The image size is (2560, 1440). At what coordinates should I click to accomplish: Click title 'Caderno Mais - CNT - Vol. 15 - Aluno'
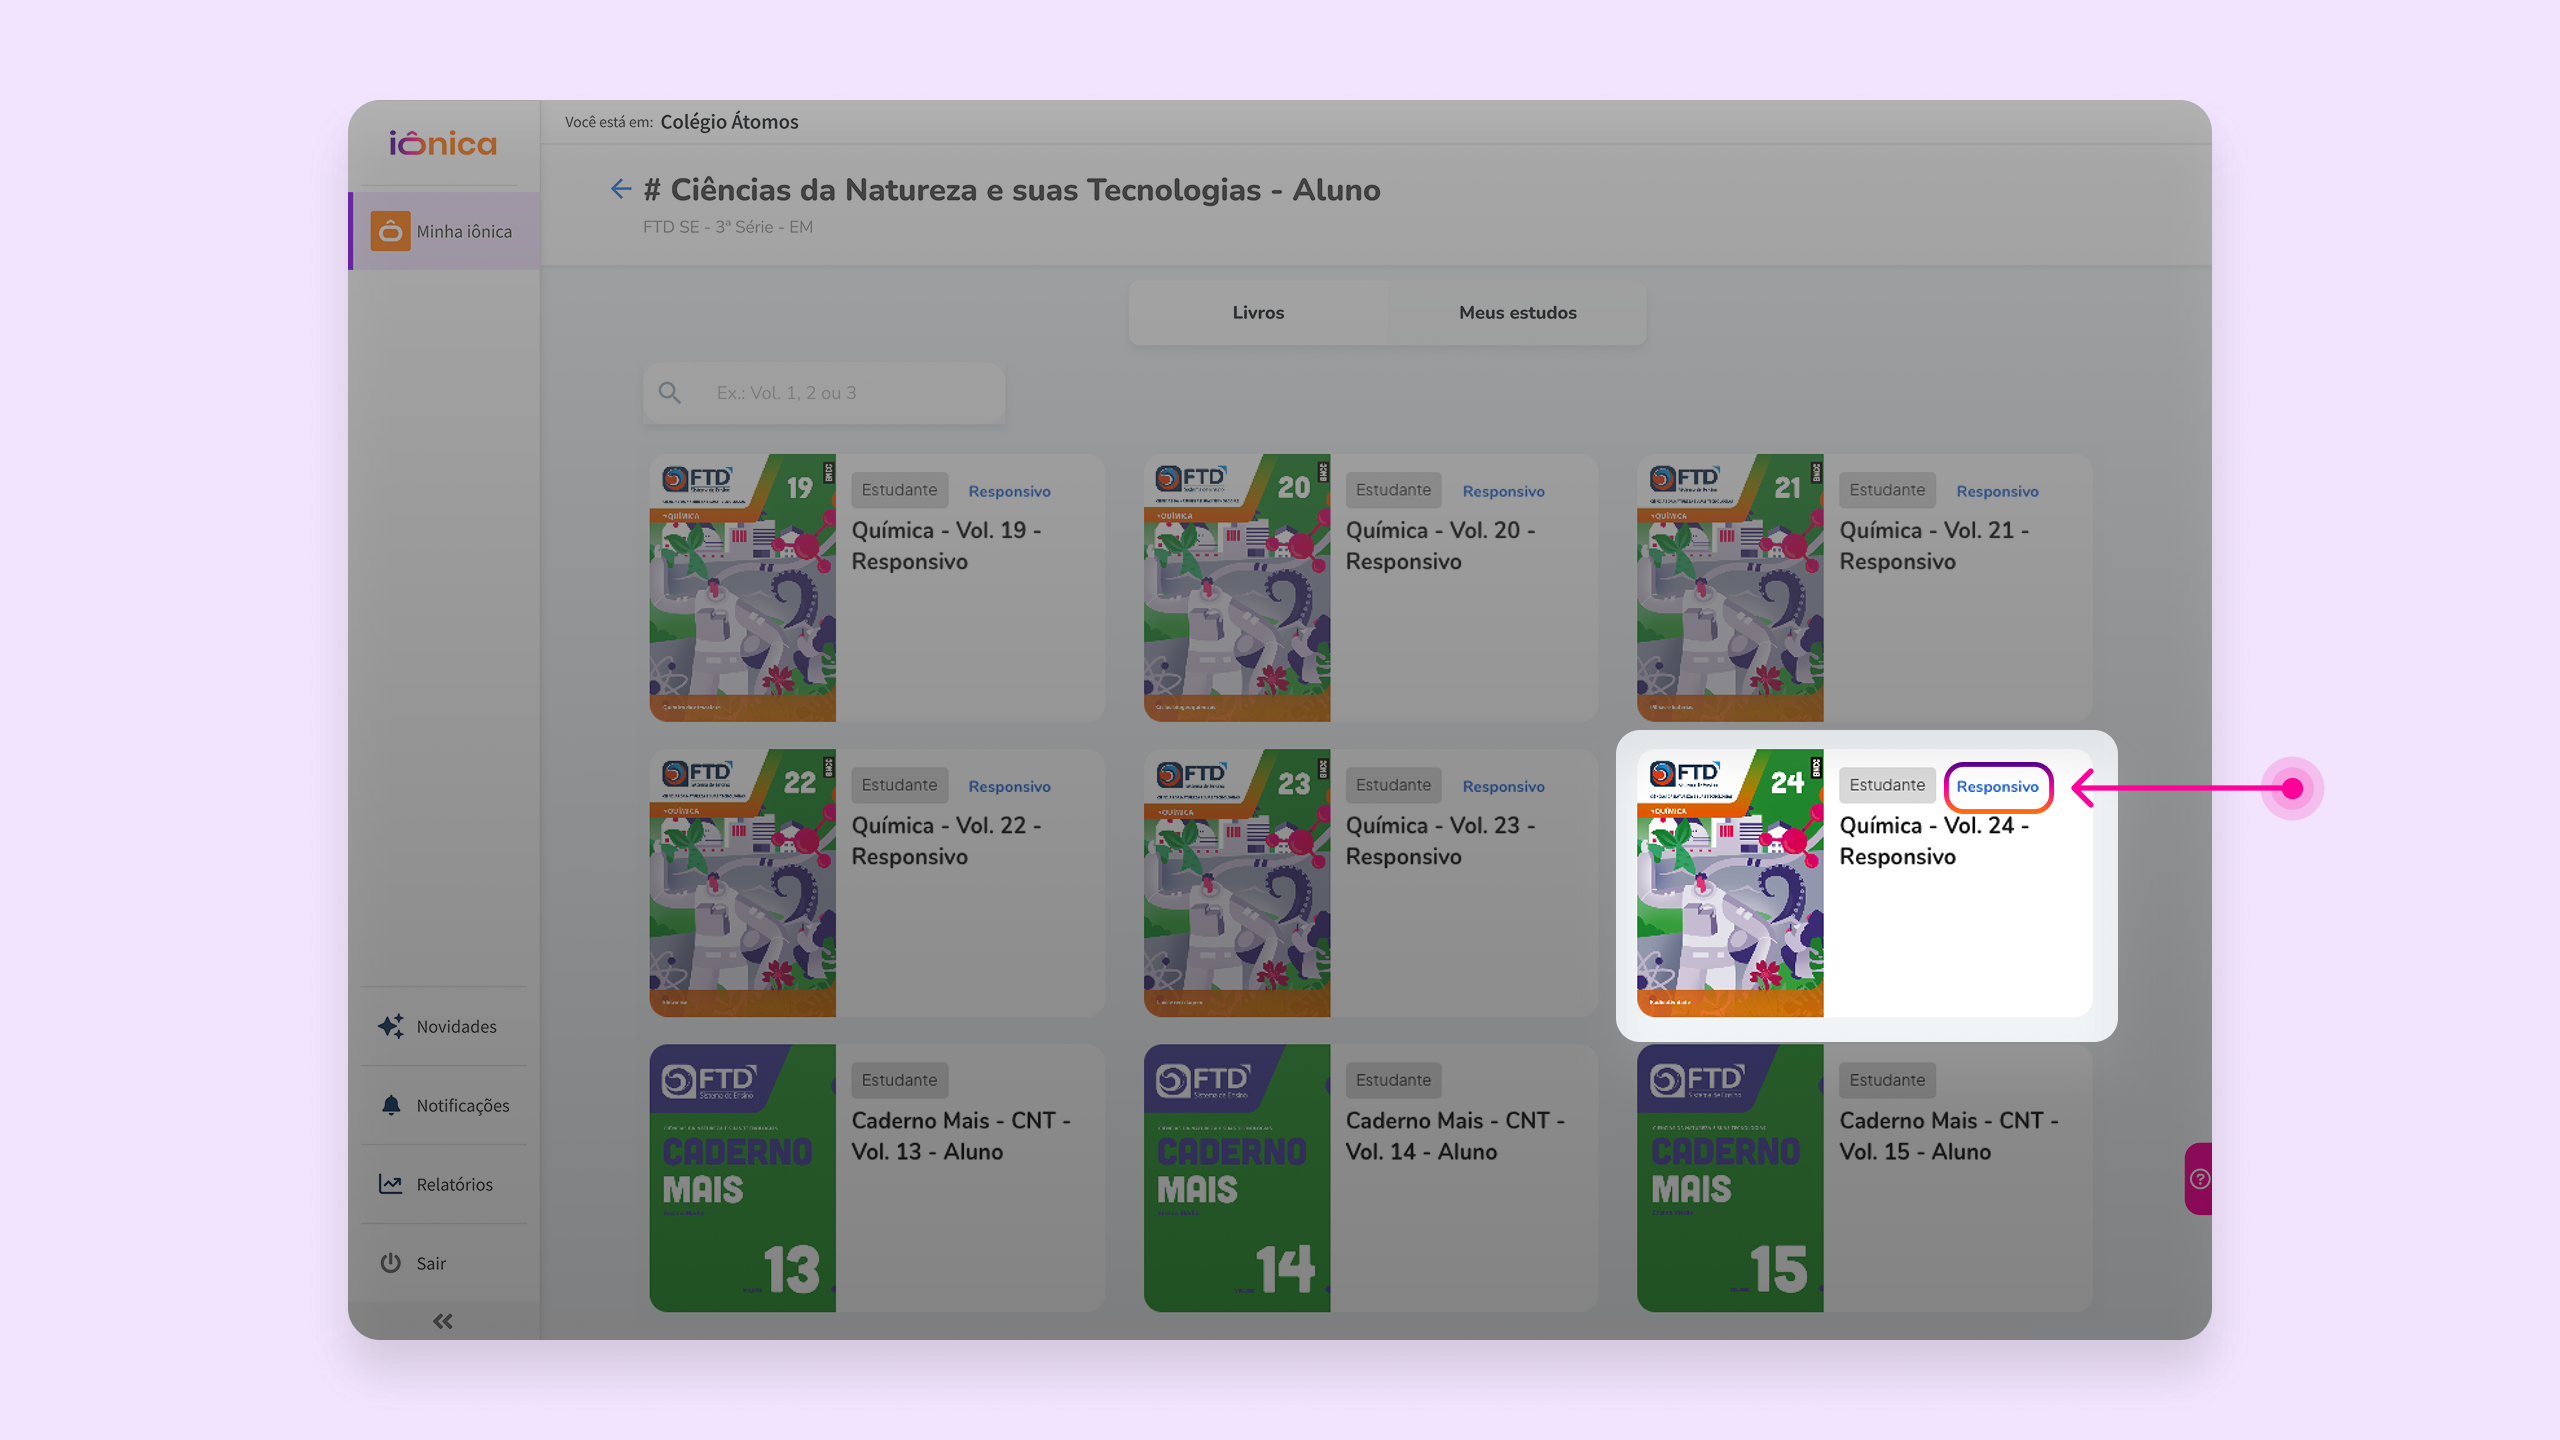click(x=1949, y=1136)
